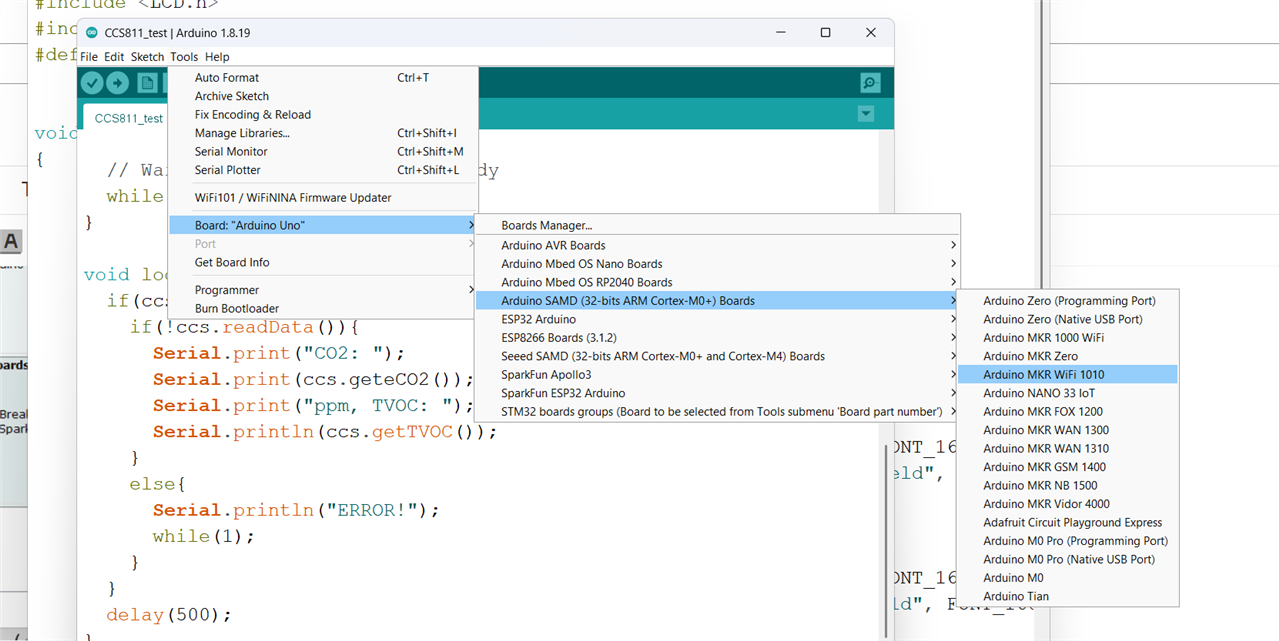Expand Seeed SAMD Boards group
Screen dimensions: 1279x641
pos(717,356)
